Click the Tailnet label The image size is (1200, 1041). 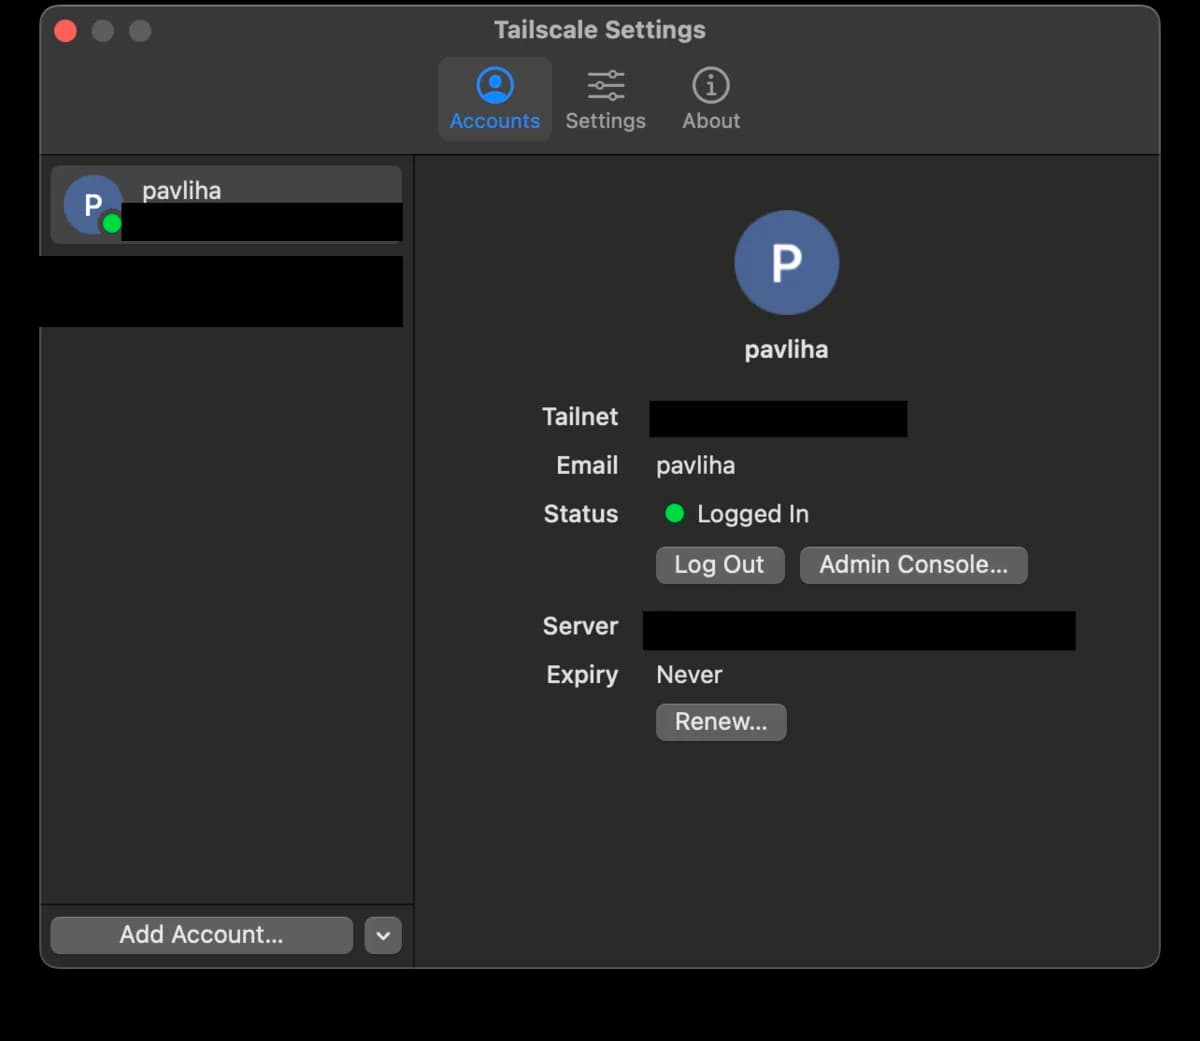point(580,417)
